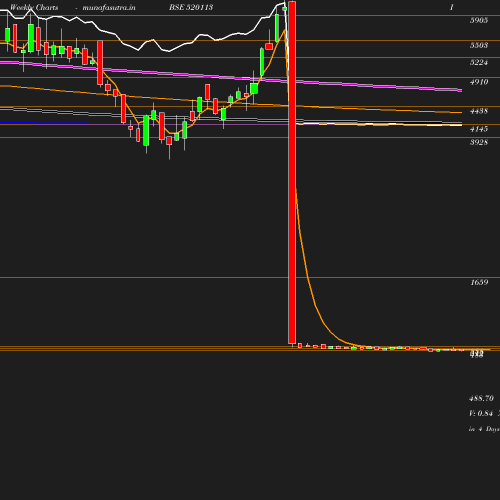Click the "V: 0.84" volume reading
The height and width of the screenshot is (500, 500).
tap(481, 413)
